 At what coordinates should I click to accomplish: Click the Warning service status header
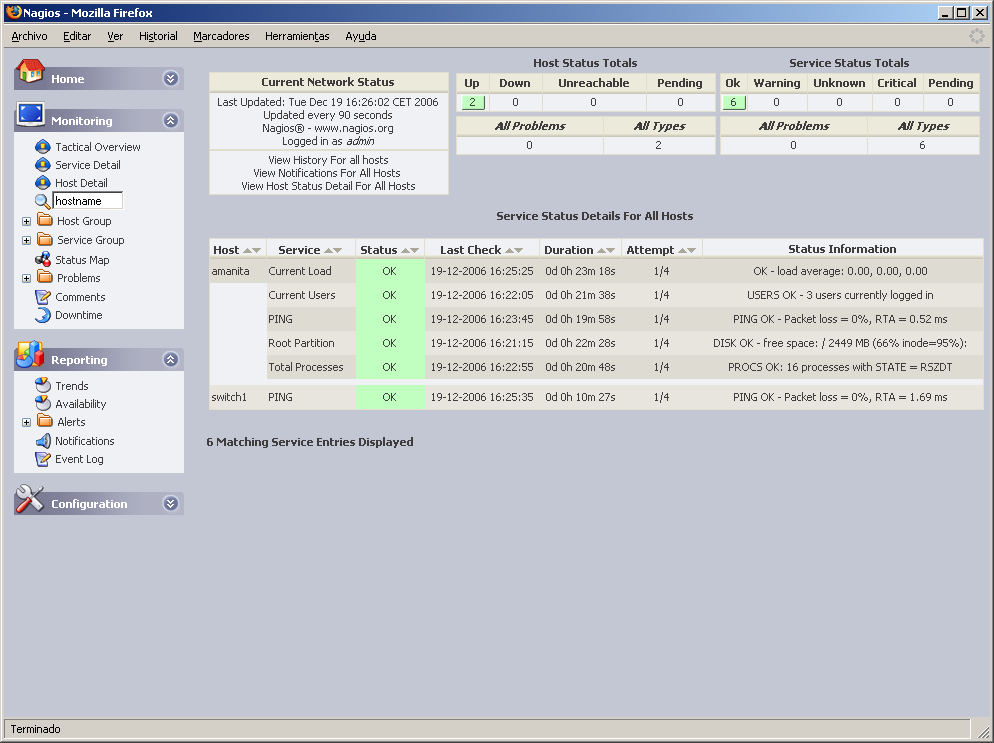777,83
